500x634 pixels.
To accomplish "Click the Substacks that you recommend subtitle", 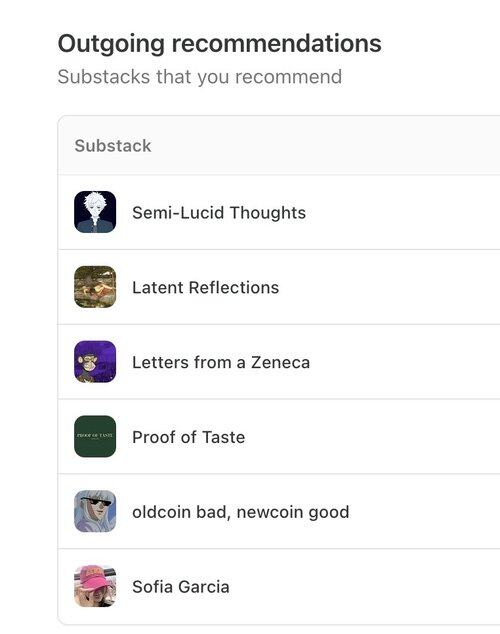I will (200, 77).
